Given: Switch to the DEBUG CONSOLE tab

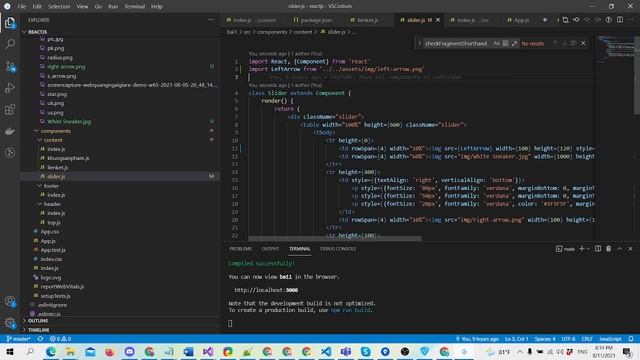Looking at the screenshot, I should pos(338,249).
